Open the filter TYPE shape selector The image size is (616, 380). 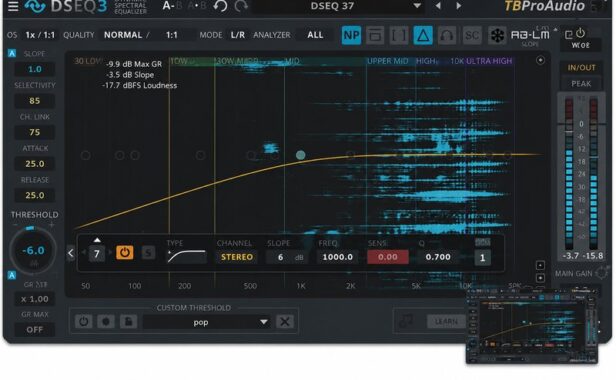click(x=187, y=256)
